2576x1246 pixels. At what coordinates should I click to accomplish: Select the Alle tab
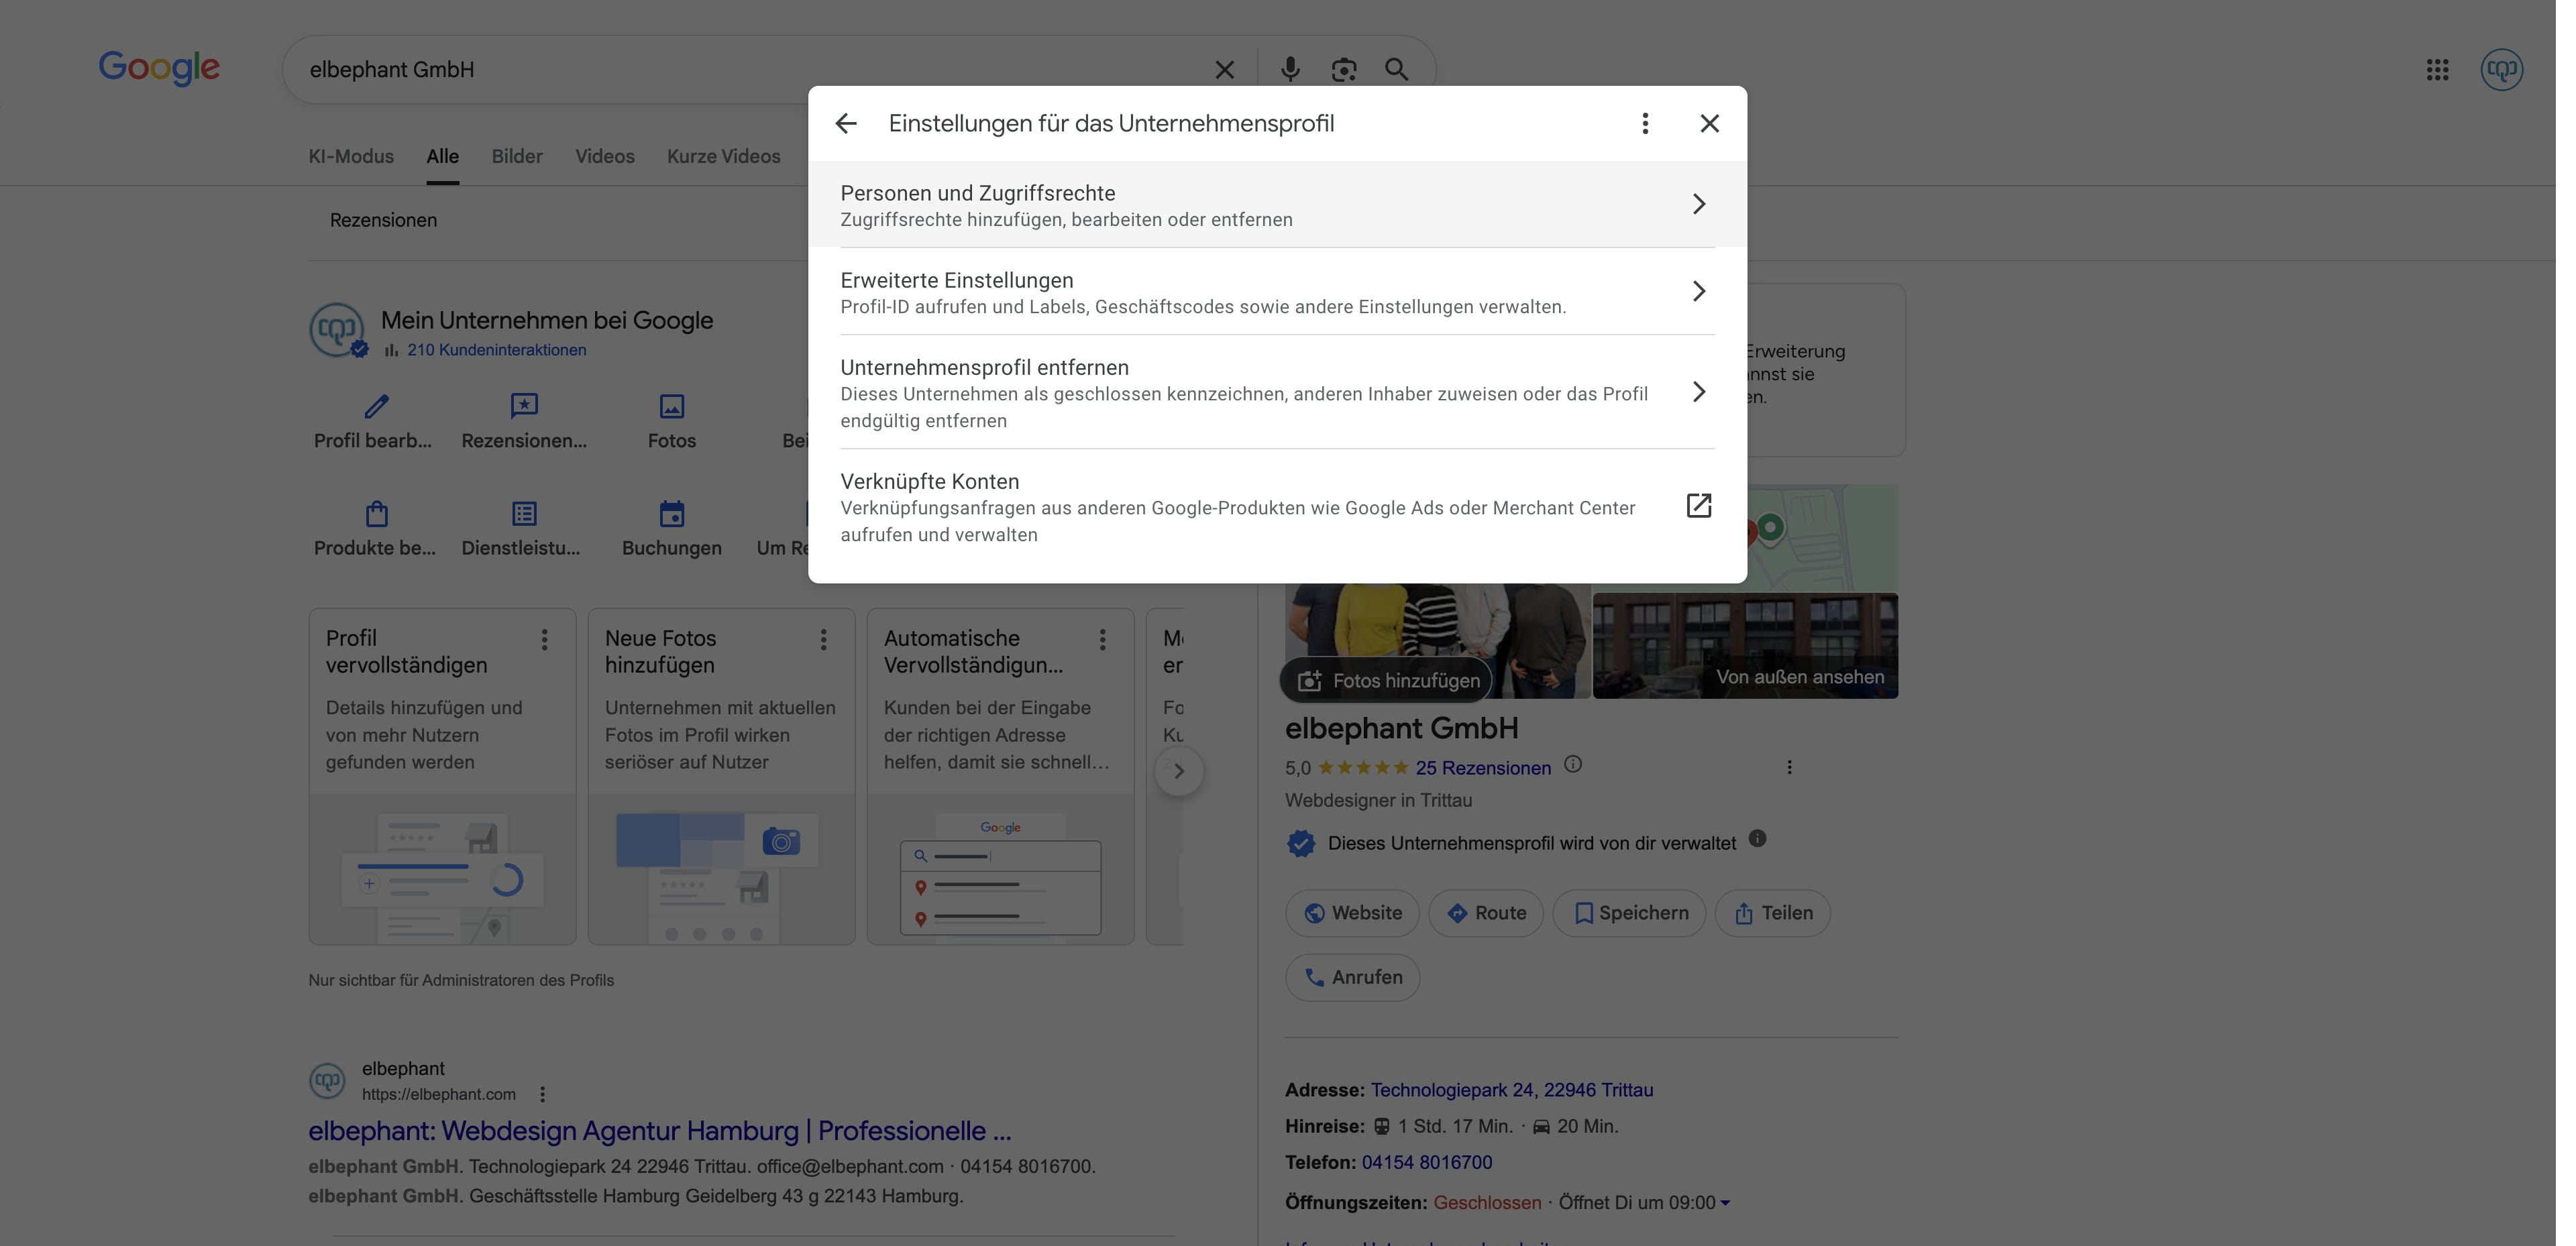pos(442,156)
